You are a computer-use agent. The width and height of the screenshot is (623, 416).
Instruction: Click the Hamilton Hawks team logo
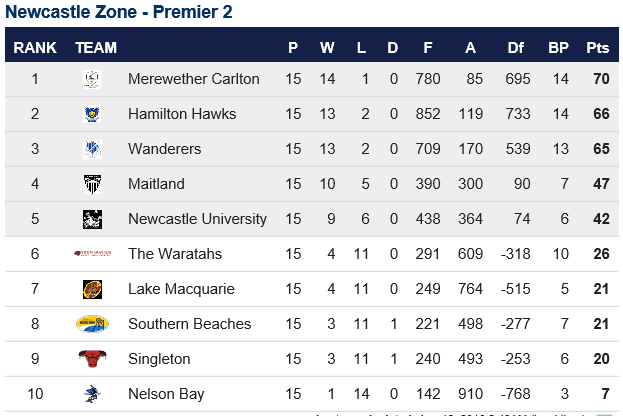pos(92,114)
